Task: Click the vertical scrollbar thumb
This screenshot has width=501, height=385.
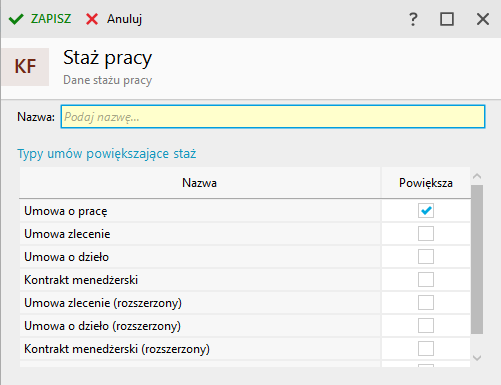Action: coord(477,259)
